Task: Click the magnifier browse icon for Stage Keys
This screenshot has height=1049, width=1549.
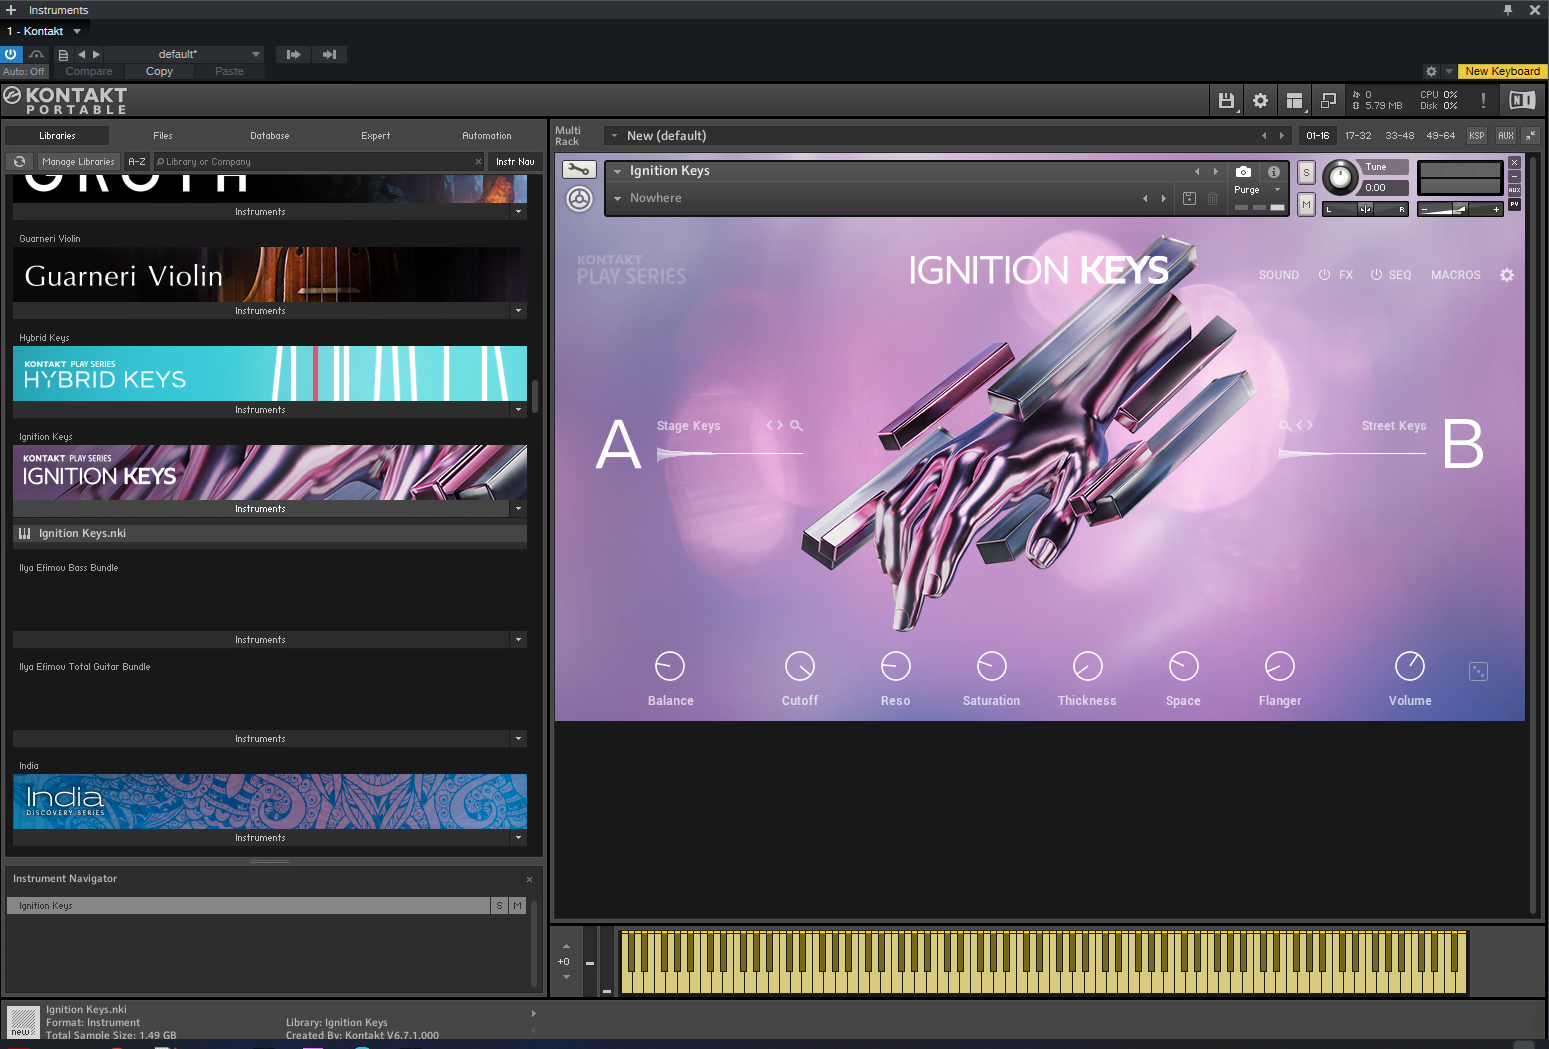Action: (797, 426)
